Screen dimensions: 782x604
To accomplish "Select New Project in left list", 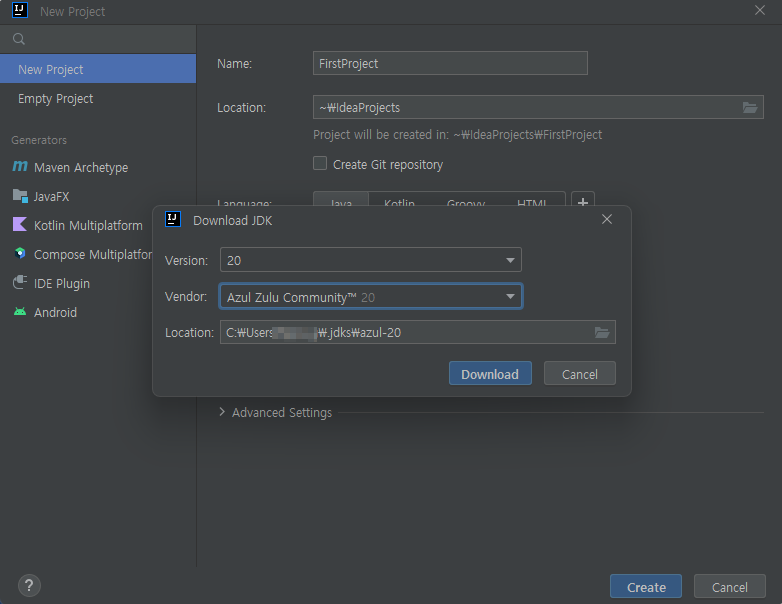I will tap(98, 69).
